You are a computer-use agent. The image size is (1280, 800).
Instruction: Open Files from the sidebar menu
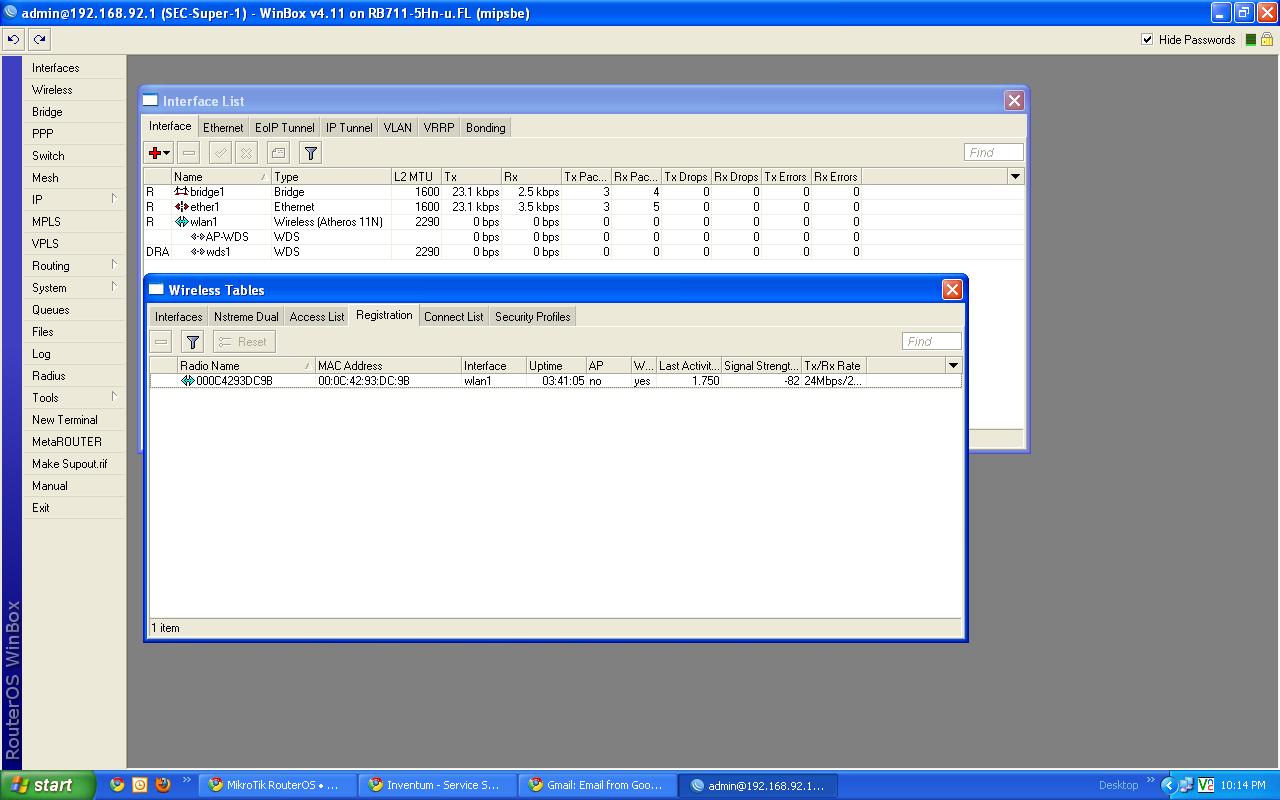tap(75, 331)
